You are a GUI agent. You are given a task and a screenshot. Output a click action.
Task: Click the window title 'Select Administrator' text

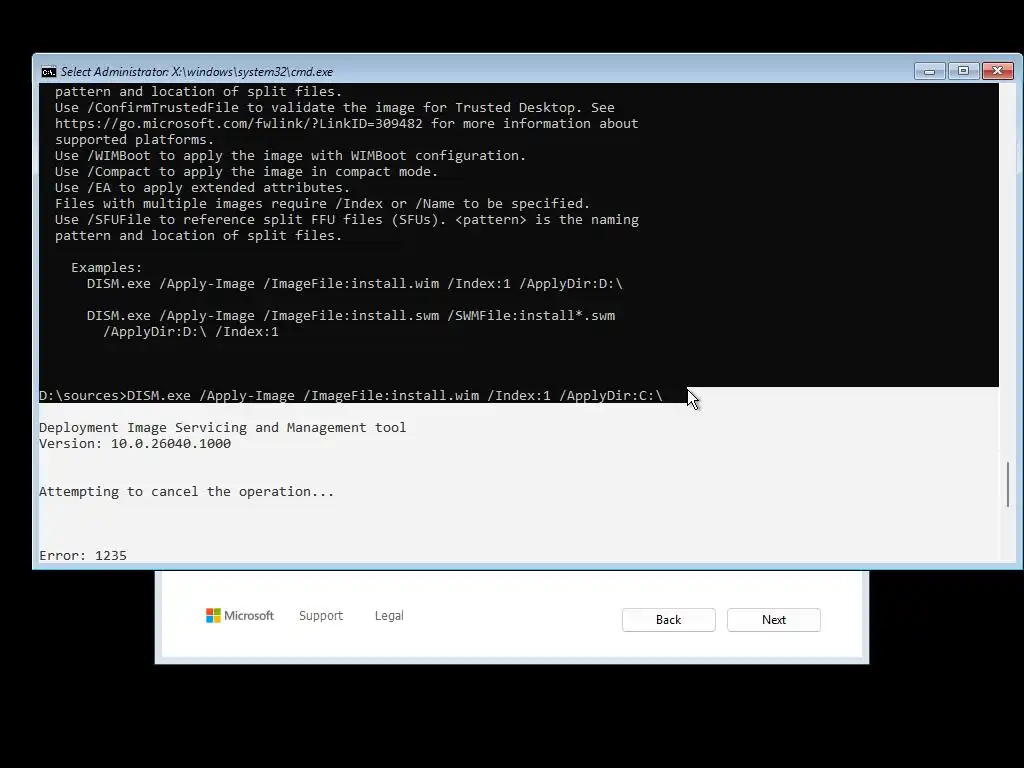pyautogui.click(x=197, y=72)
